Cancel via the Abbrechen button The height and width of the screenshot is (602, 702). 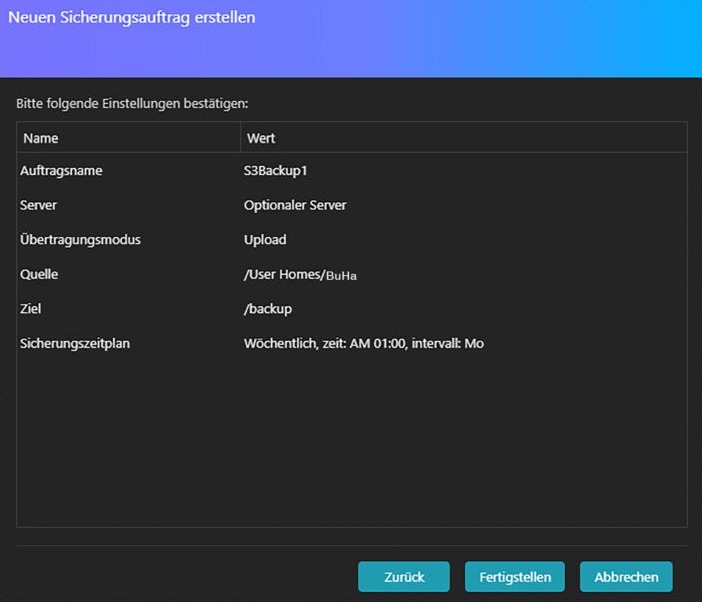click(626, 576)
